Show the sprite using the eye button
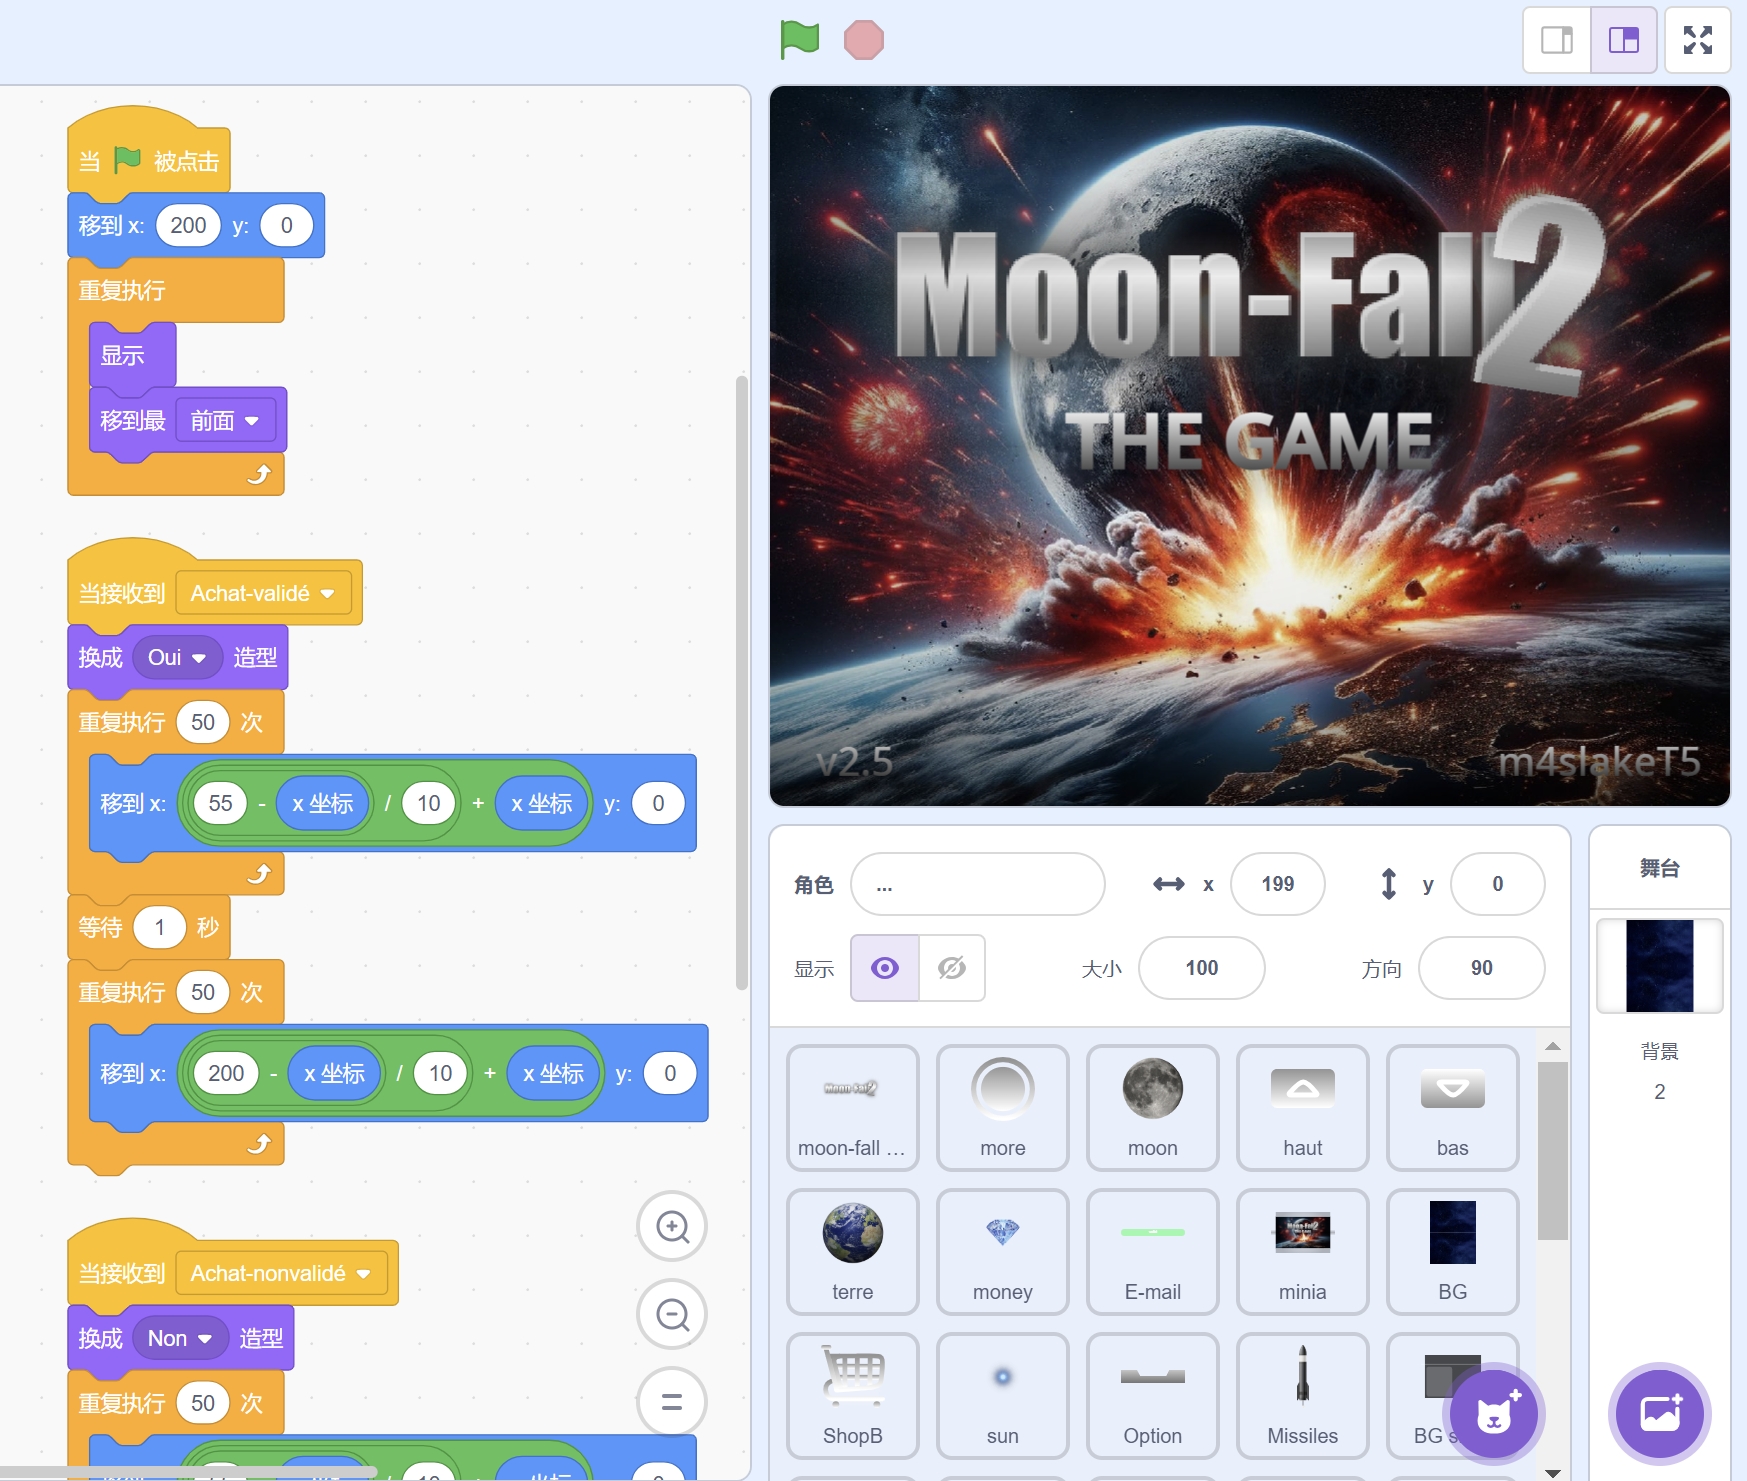The width and height of the screenshot is (1747, 1481). tap(885, 968)
